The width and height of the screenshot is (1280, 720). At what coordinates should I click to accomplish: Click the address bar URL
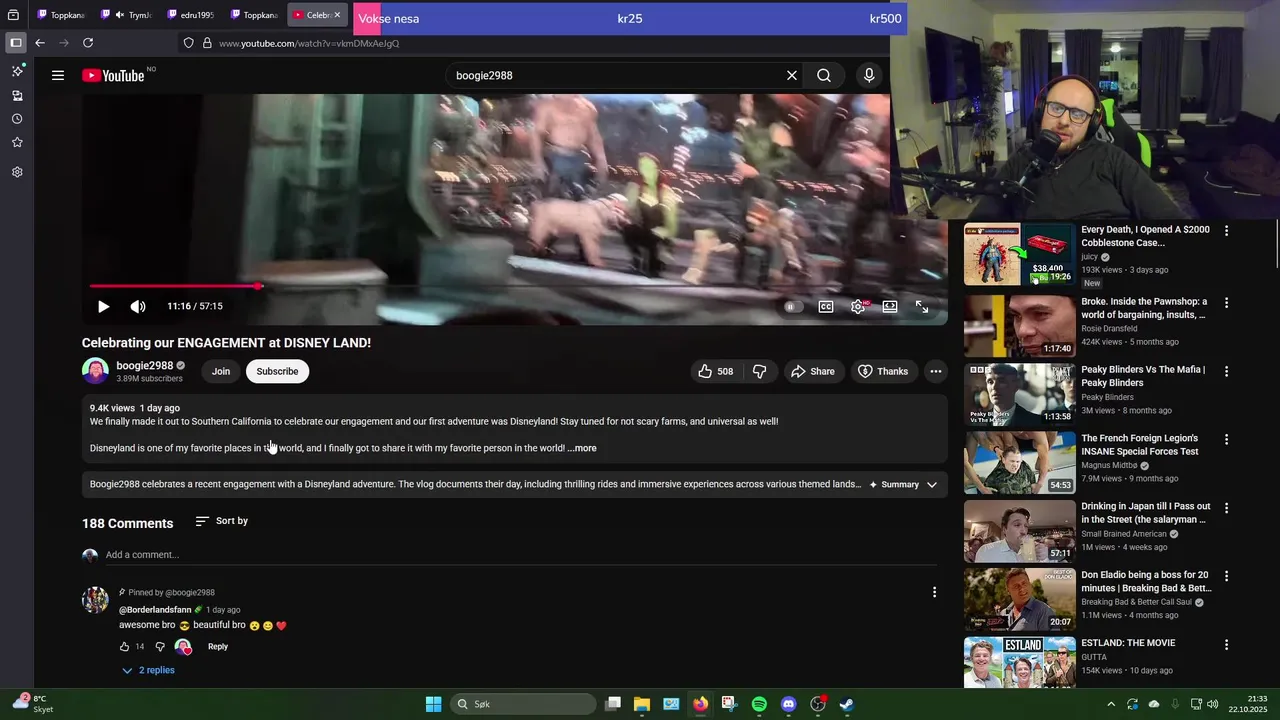pos(309,43)
